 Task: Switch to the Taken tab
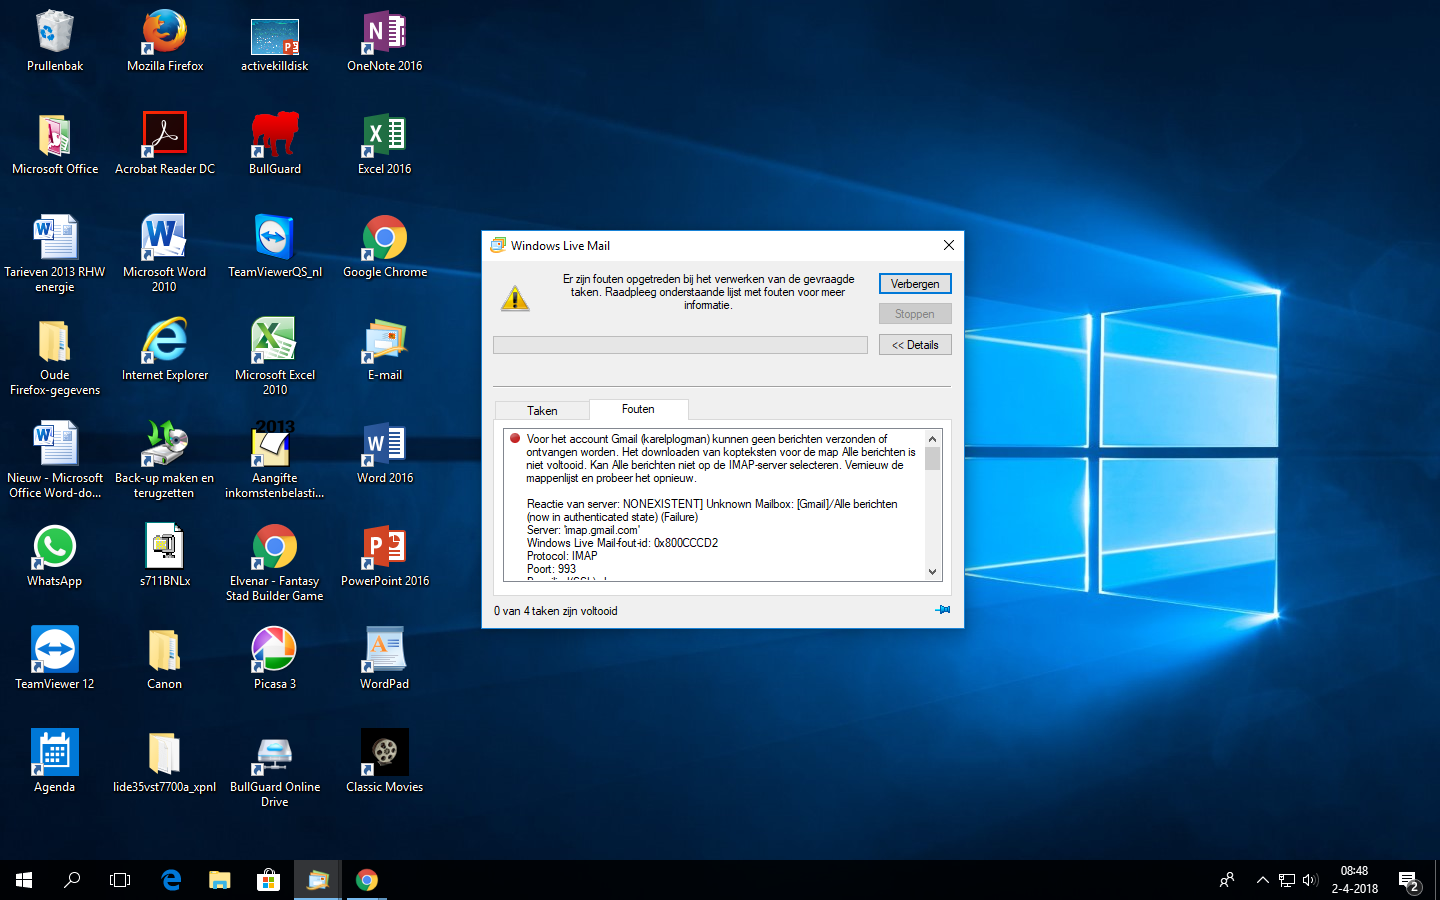pyautogui.click(x=542, y=411)
